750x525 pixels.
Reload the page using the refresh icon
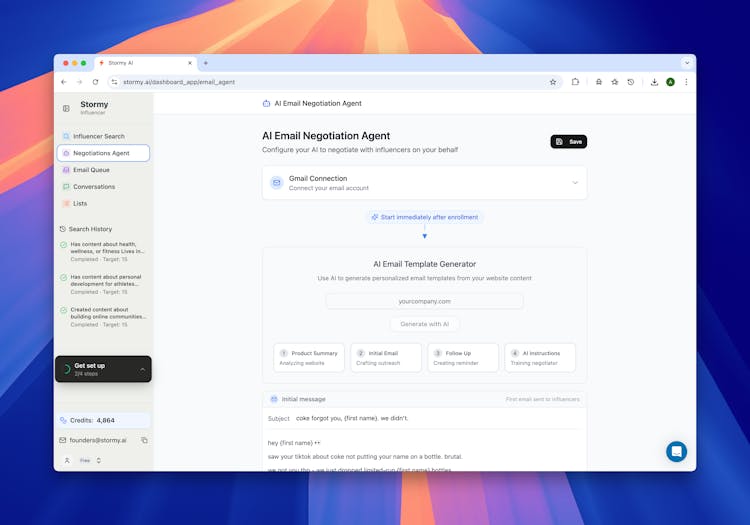pos(95,82)
